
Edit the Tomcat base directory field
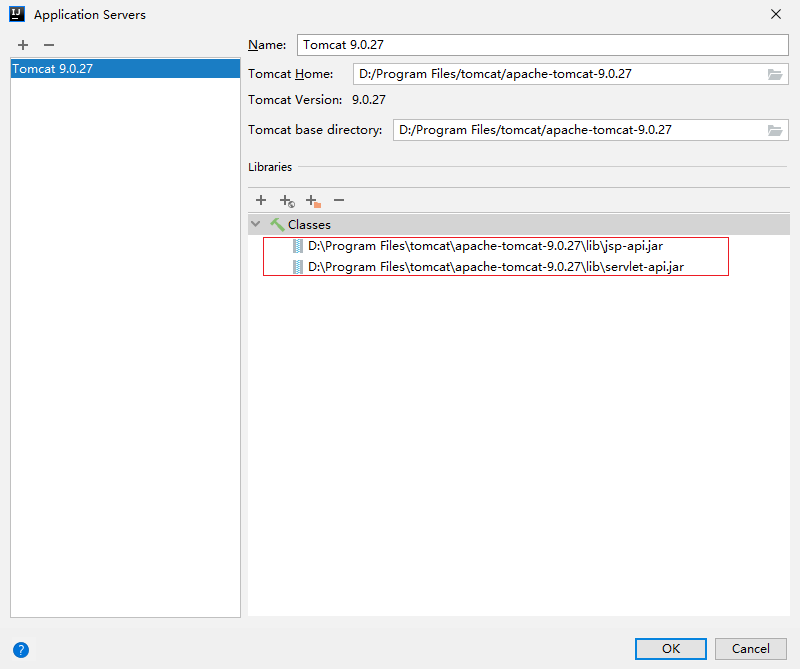point(579,130)
